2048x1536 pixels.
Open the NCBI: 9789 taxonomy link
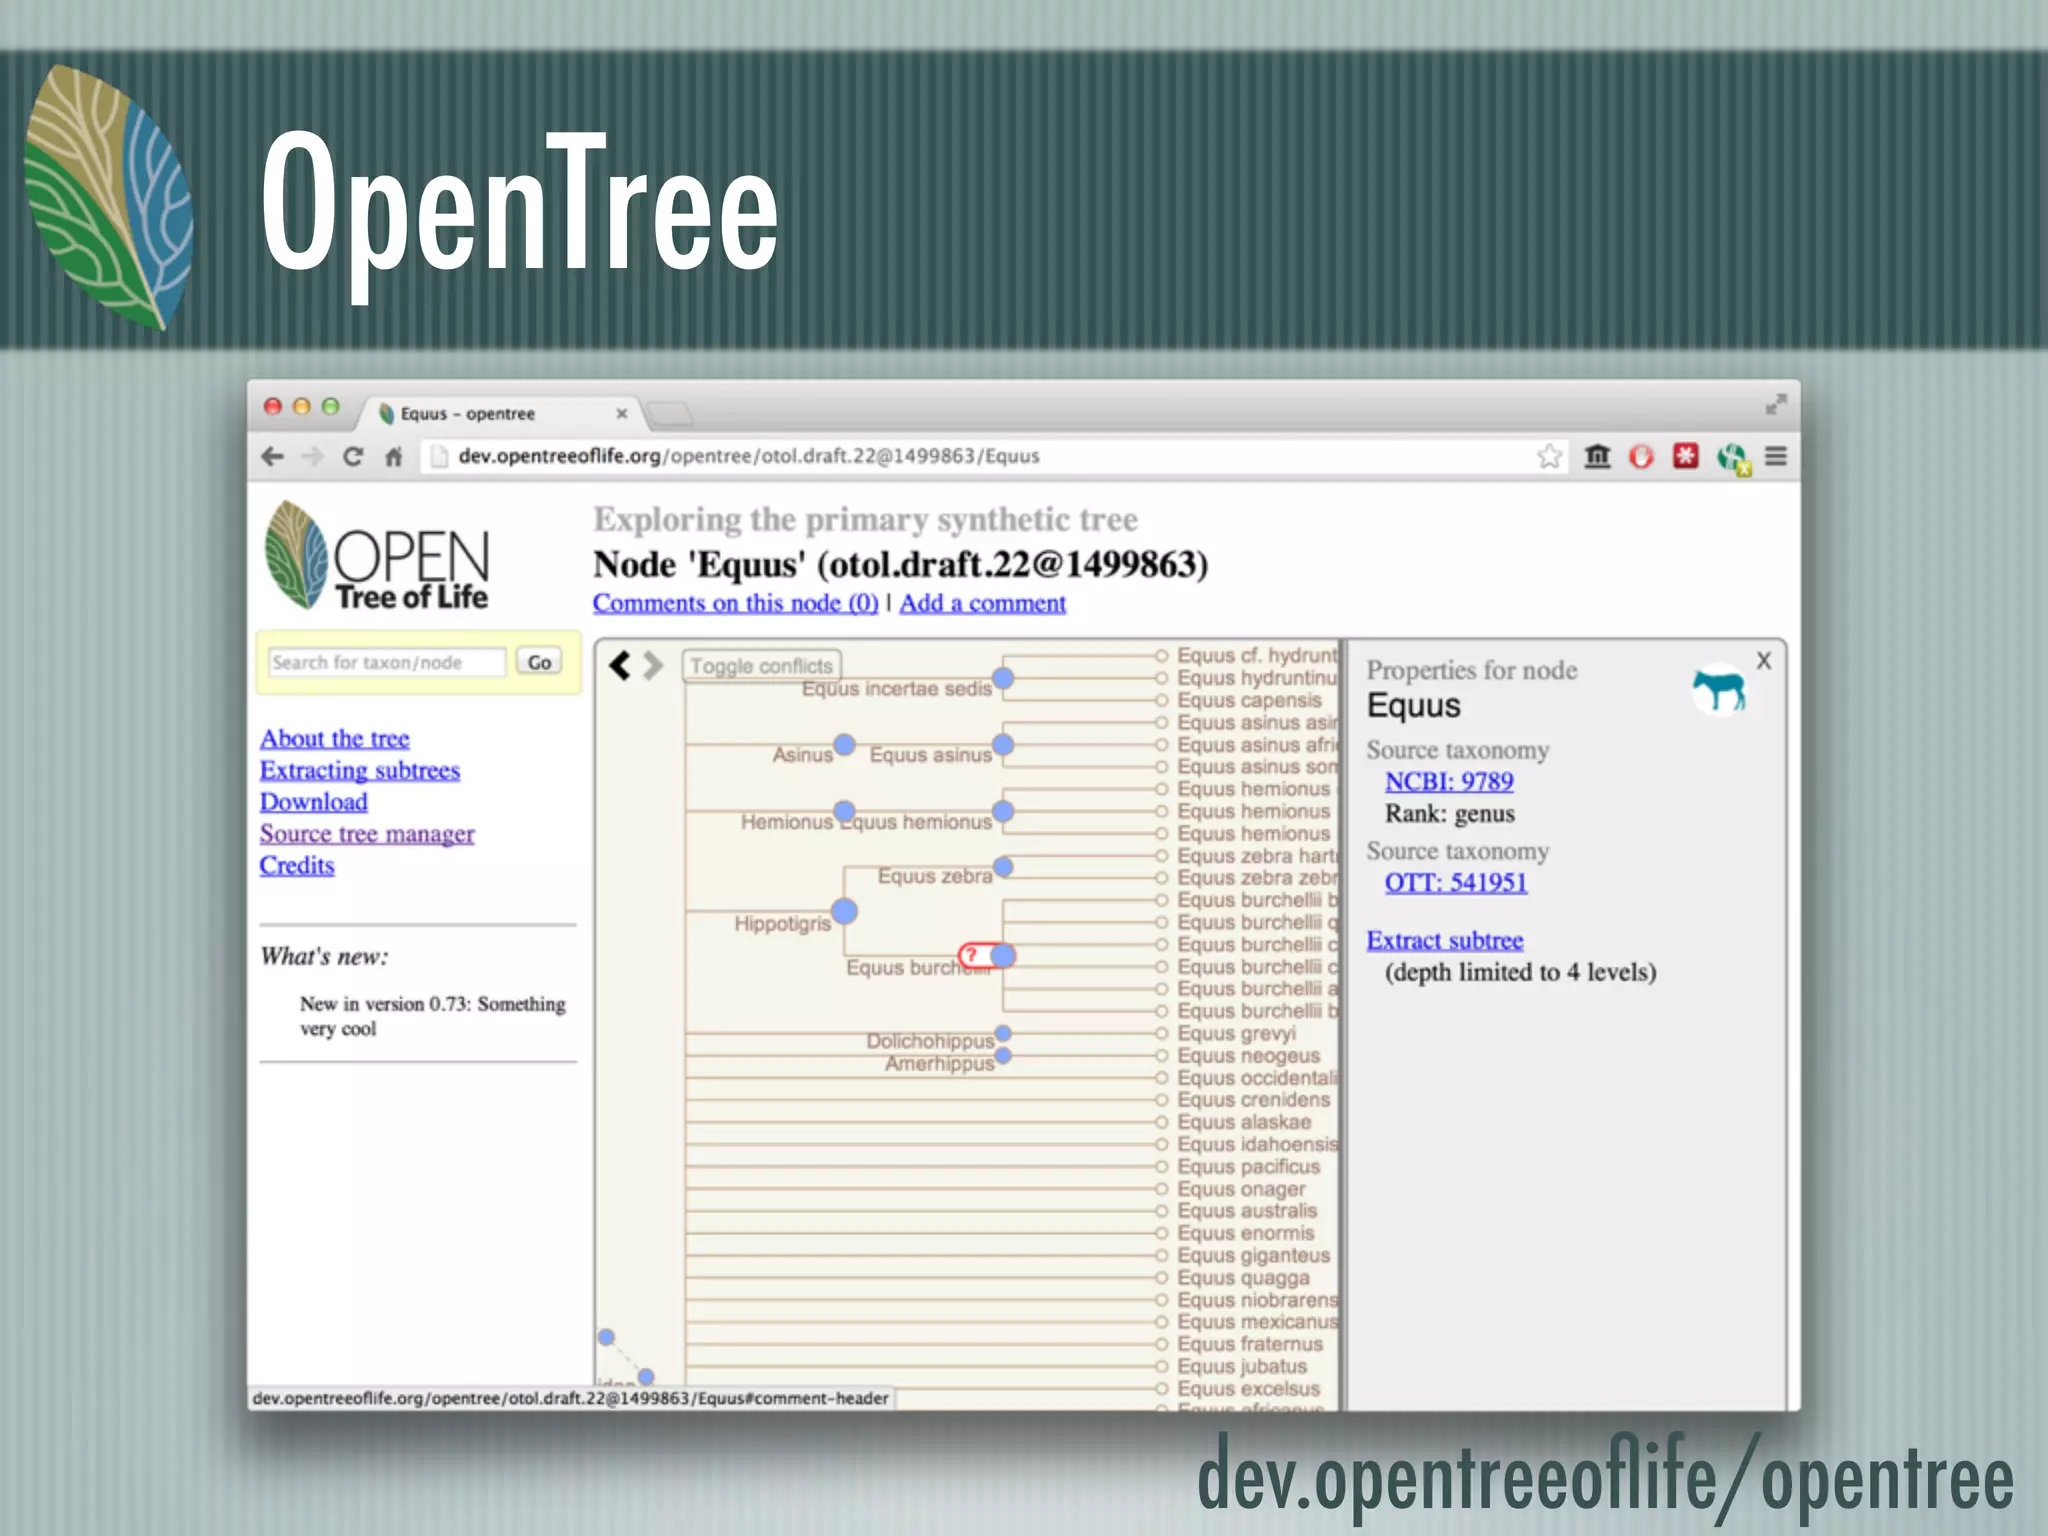[x=1449, y=782]
